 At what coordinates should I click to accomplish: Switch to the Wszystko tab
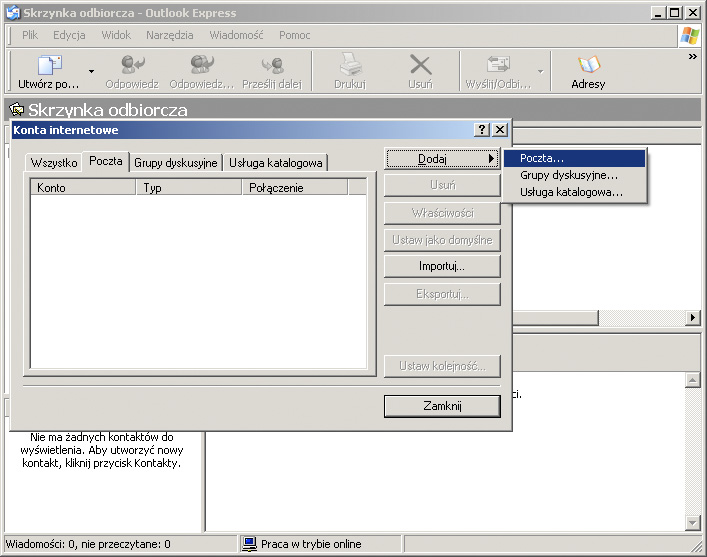[x=54, y=163]
